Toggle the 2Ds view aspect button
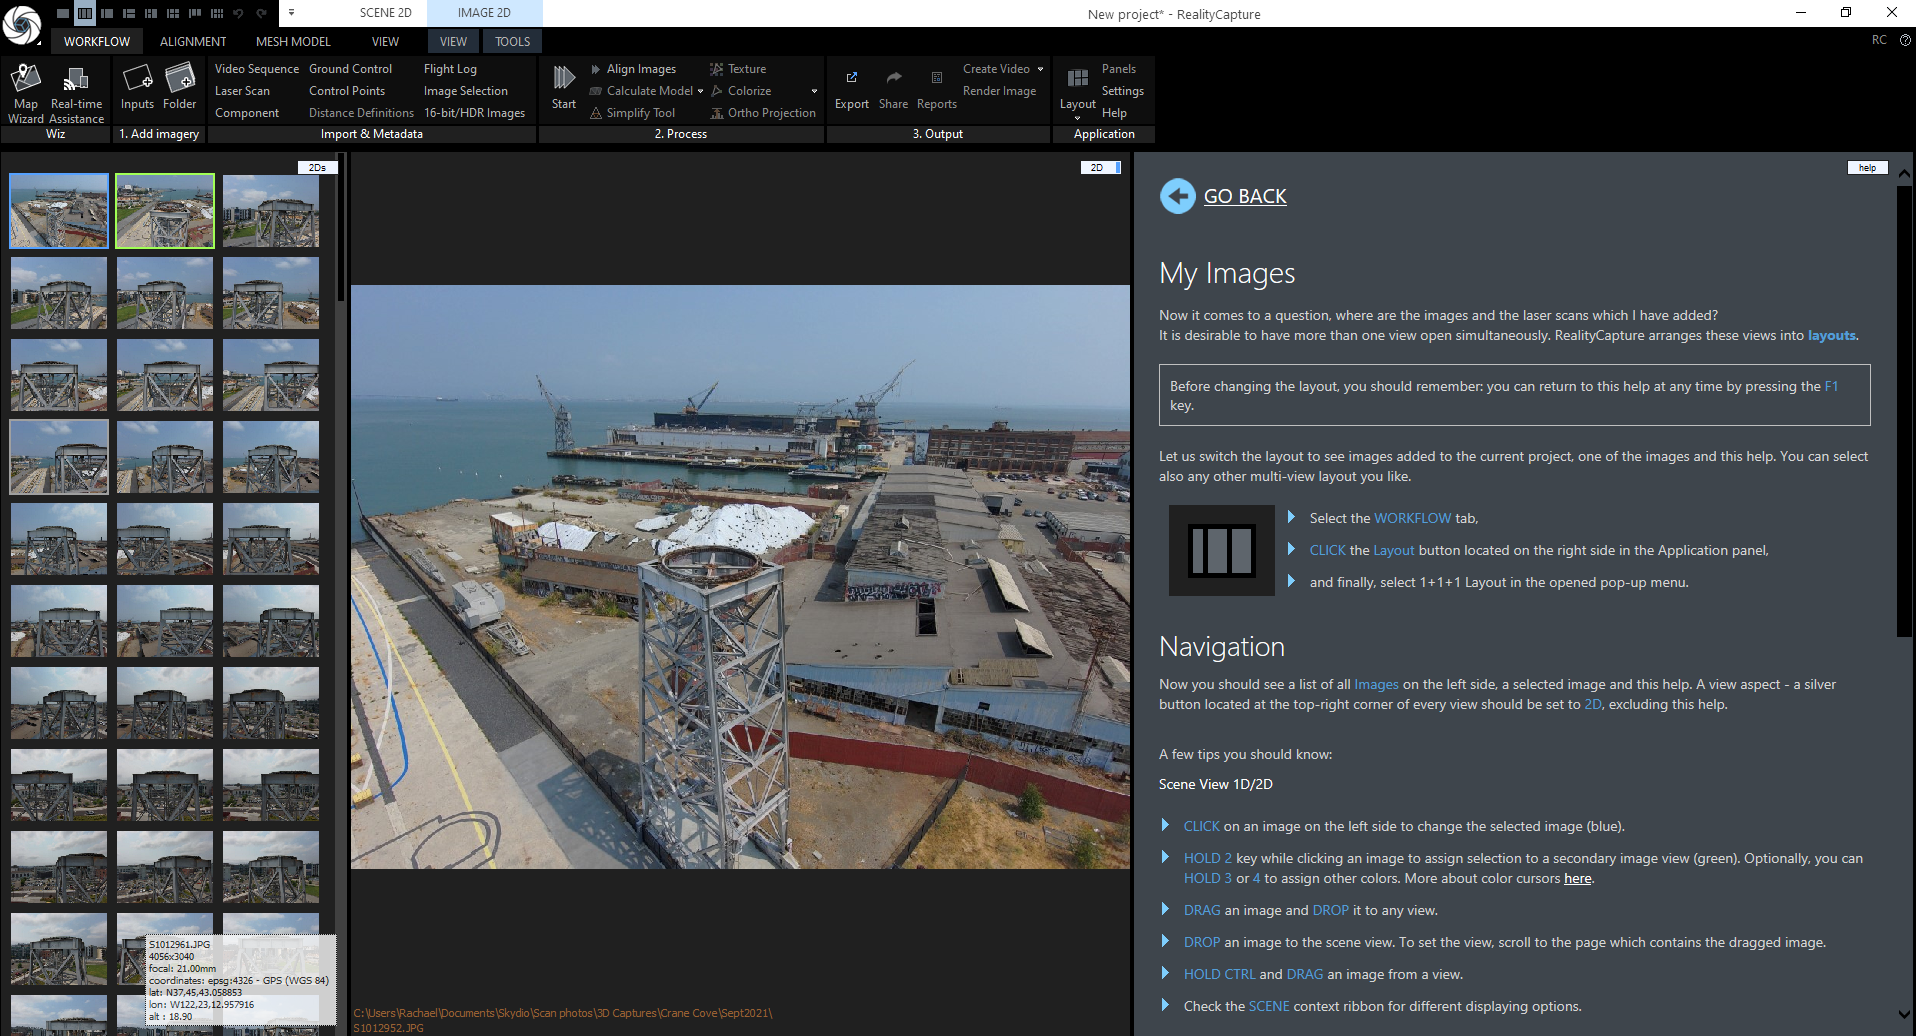The height and width of the screenshot is (1036, 1916). [x=317, y=168]
